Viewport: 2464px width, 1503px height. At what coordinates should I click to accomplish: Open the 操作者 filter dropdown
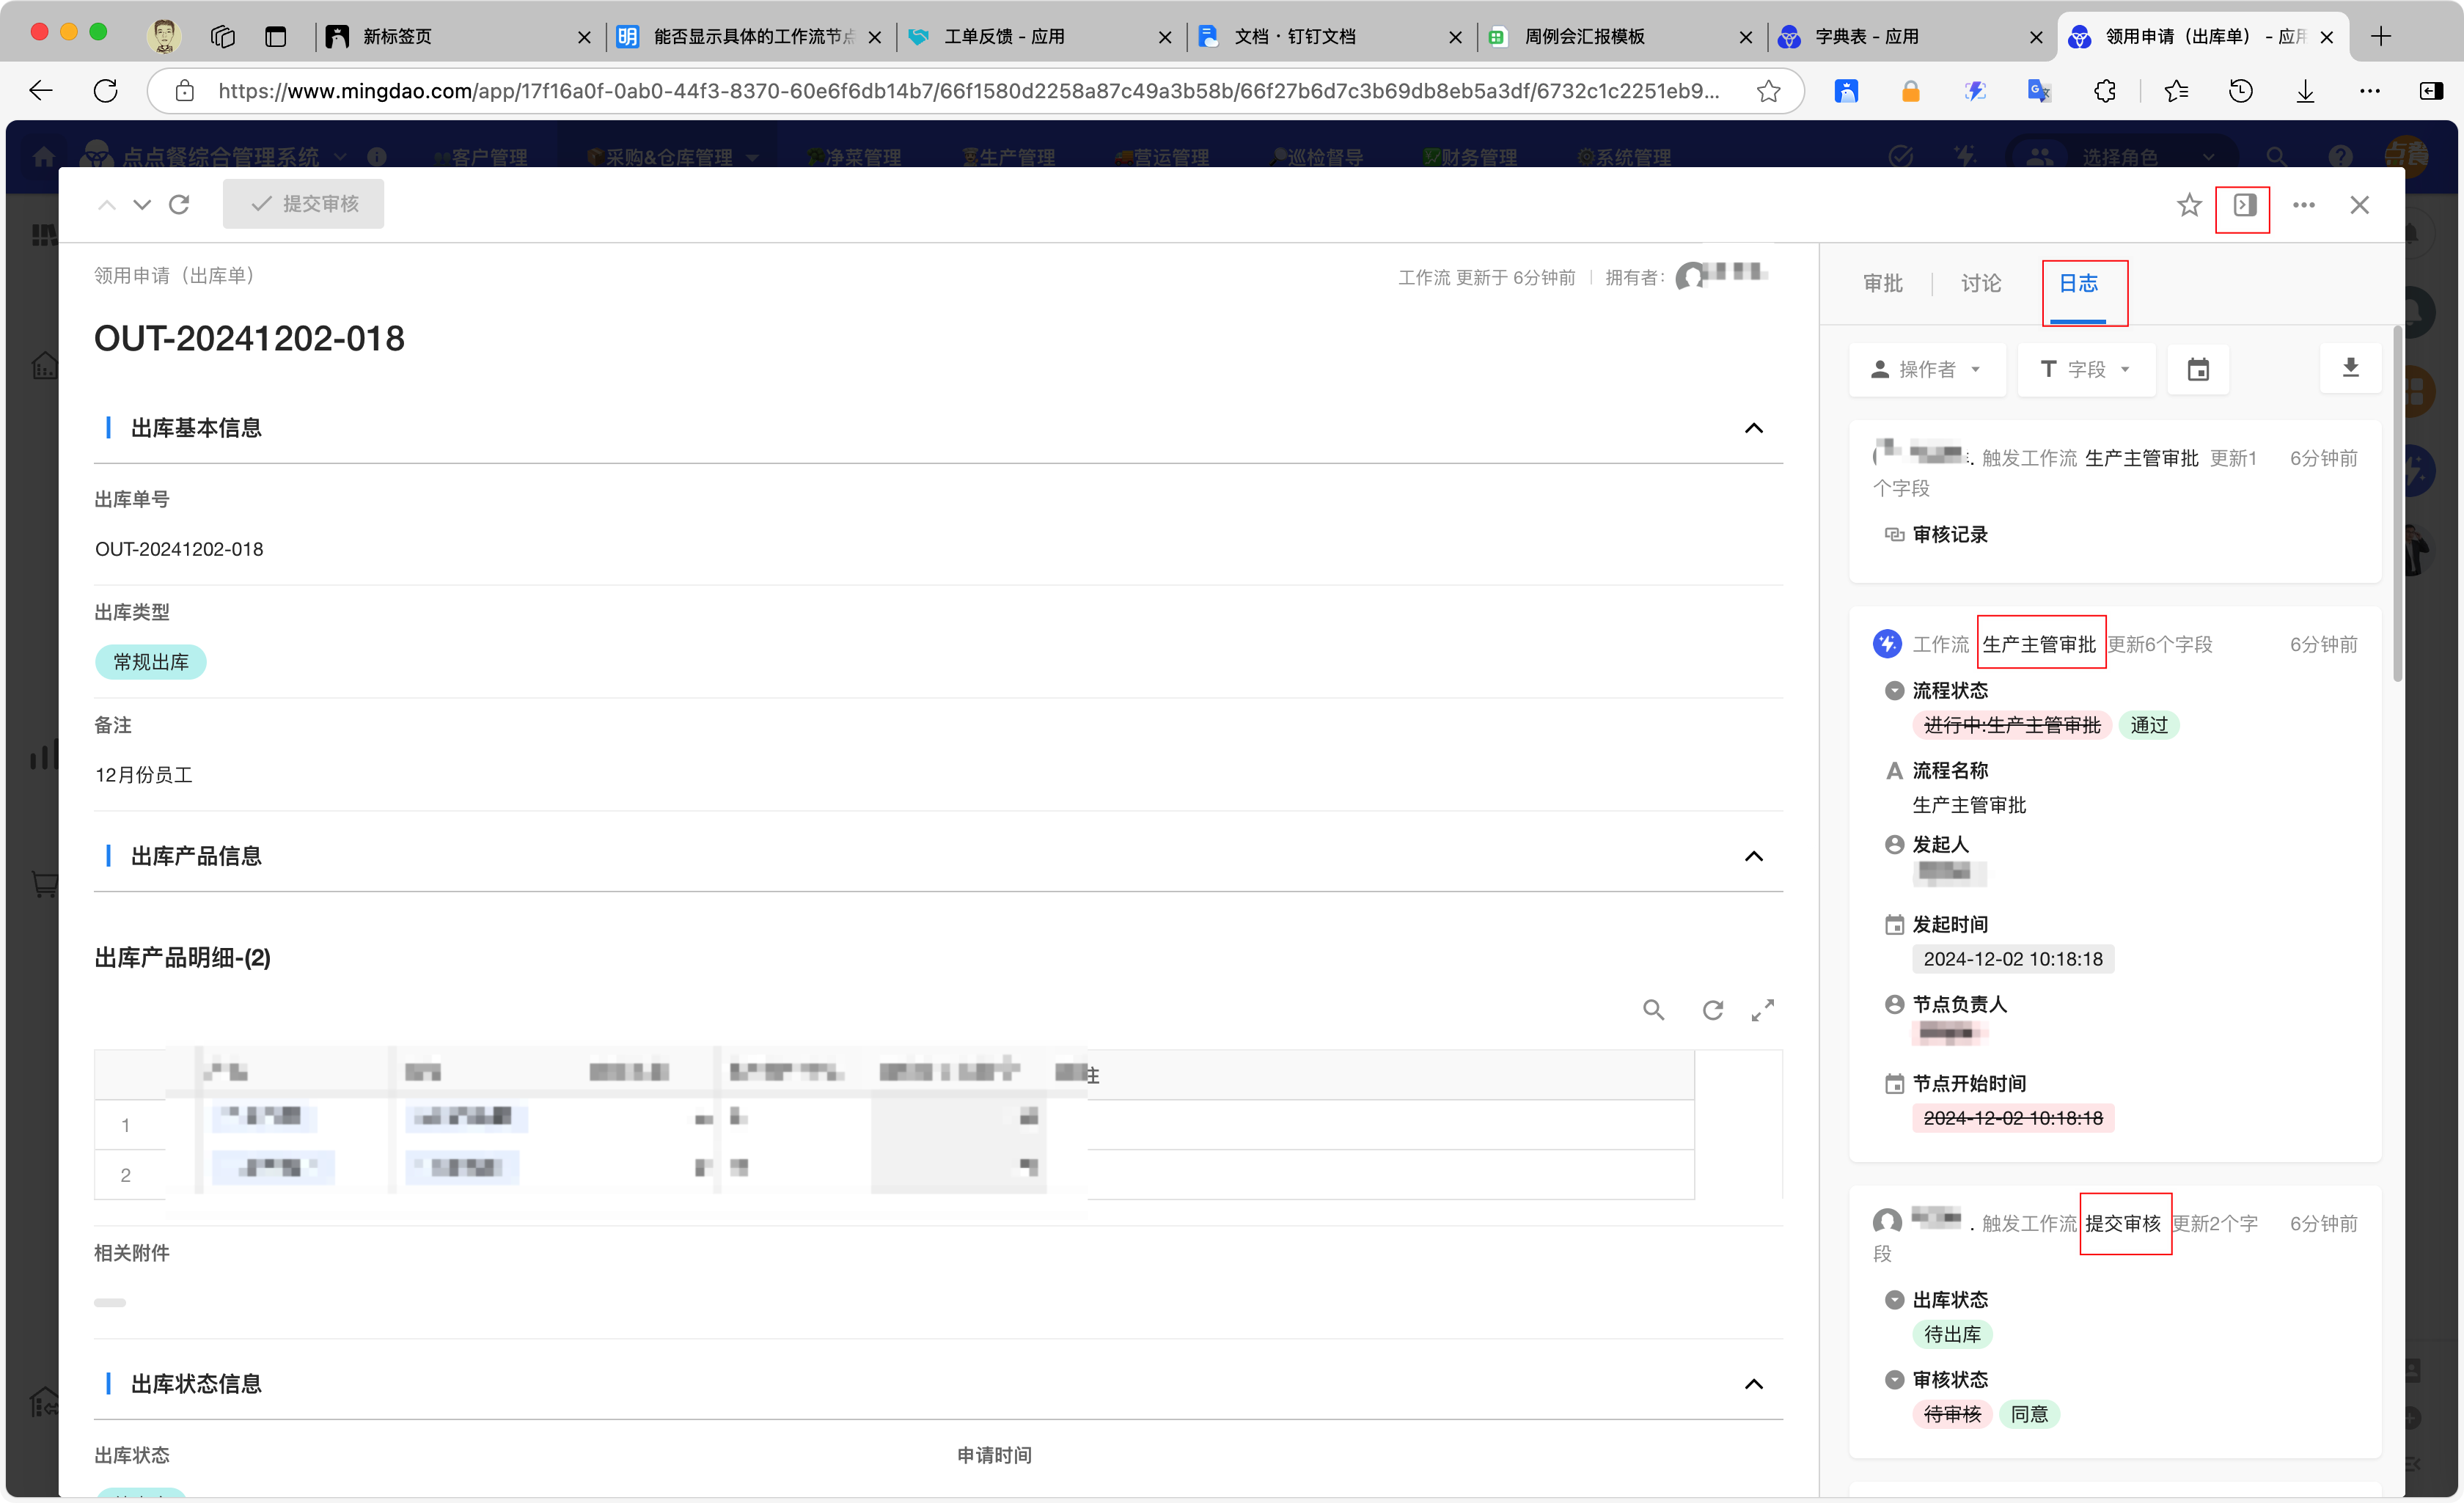[1926, 370]
